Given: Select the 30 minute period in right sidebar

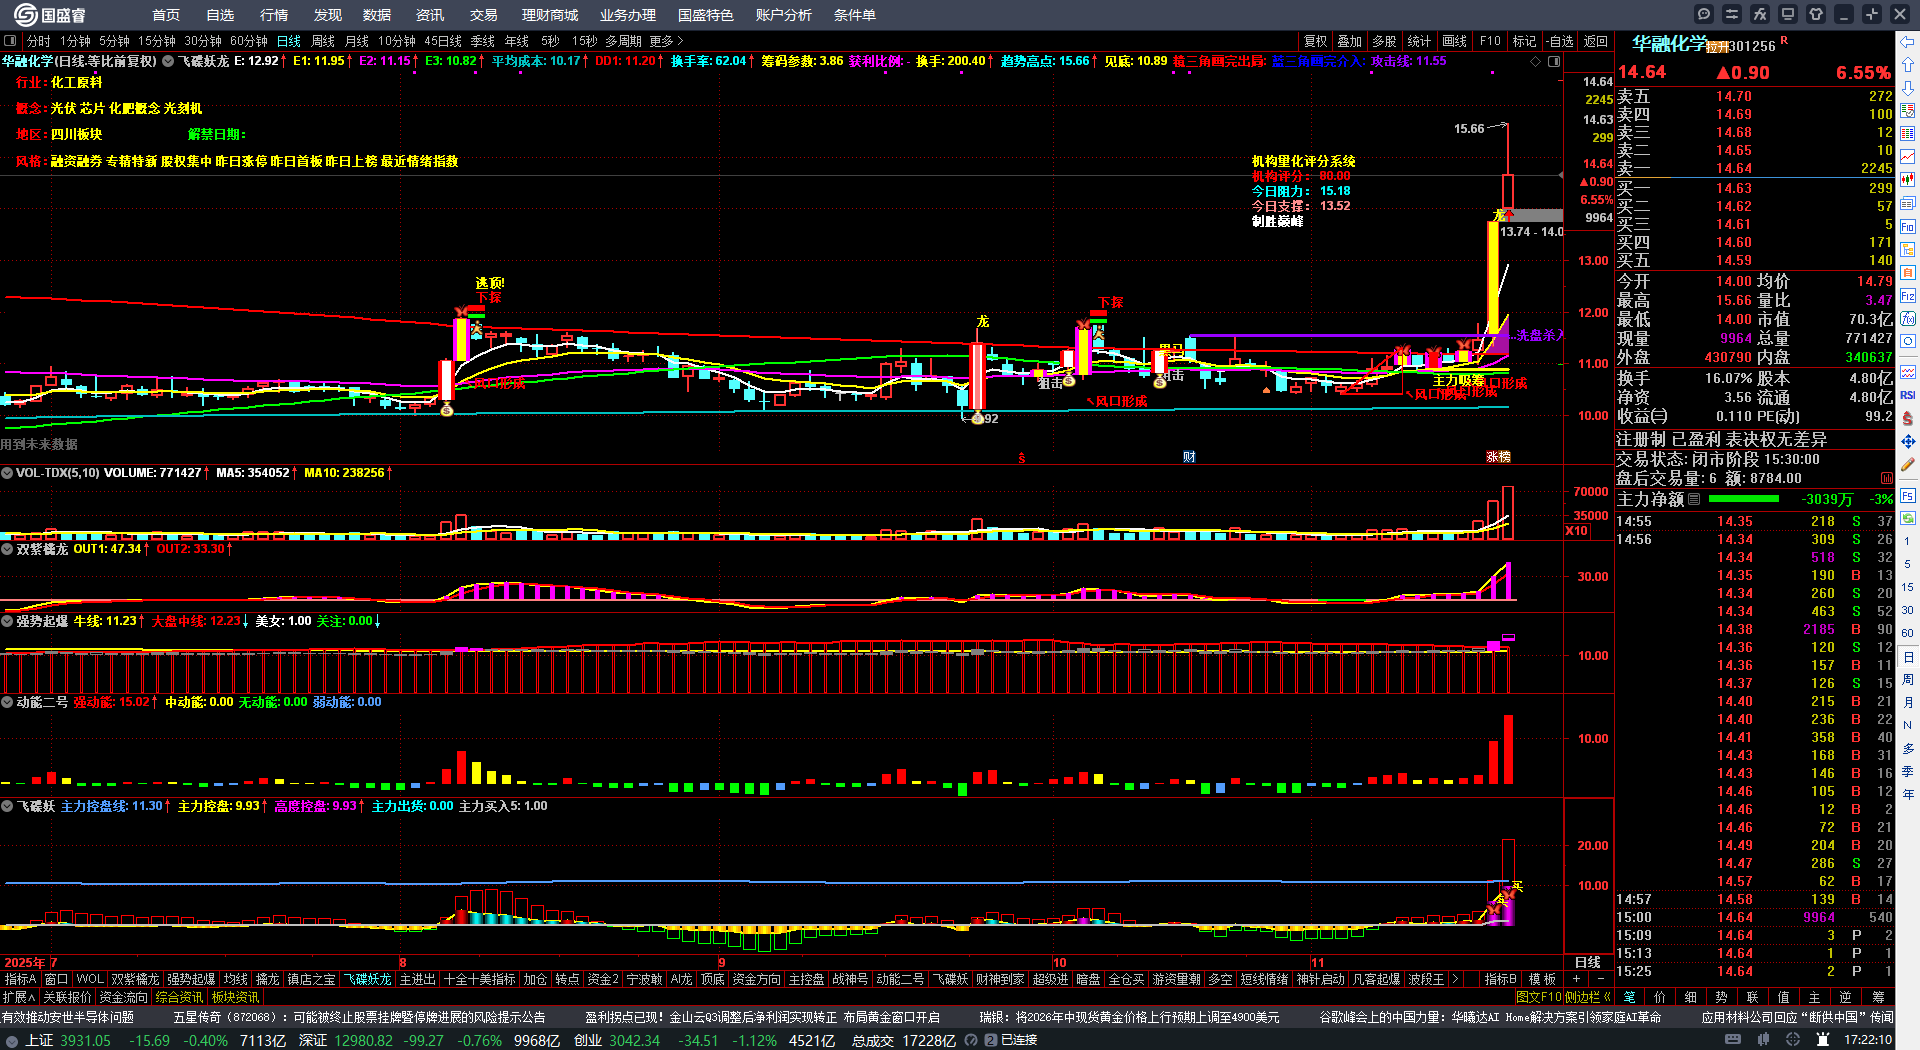Looking at the screenshot, I should point(1908,610).
